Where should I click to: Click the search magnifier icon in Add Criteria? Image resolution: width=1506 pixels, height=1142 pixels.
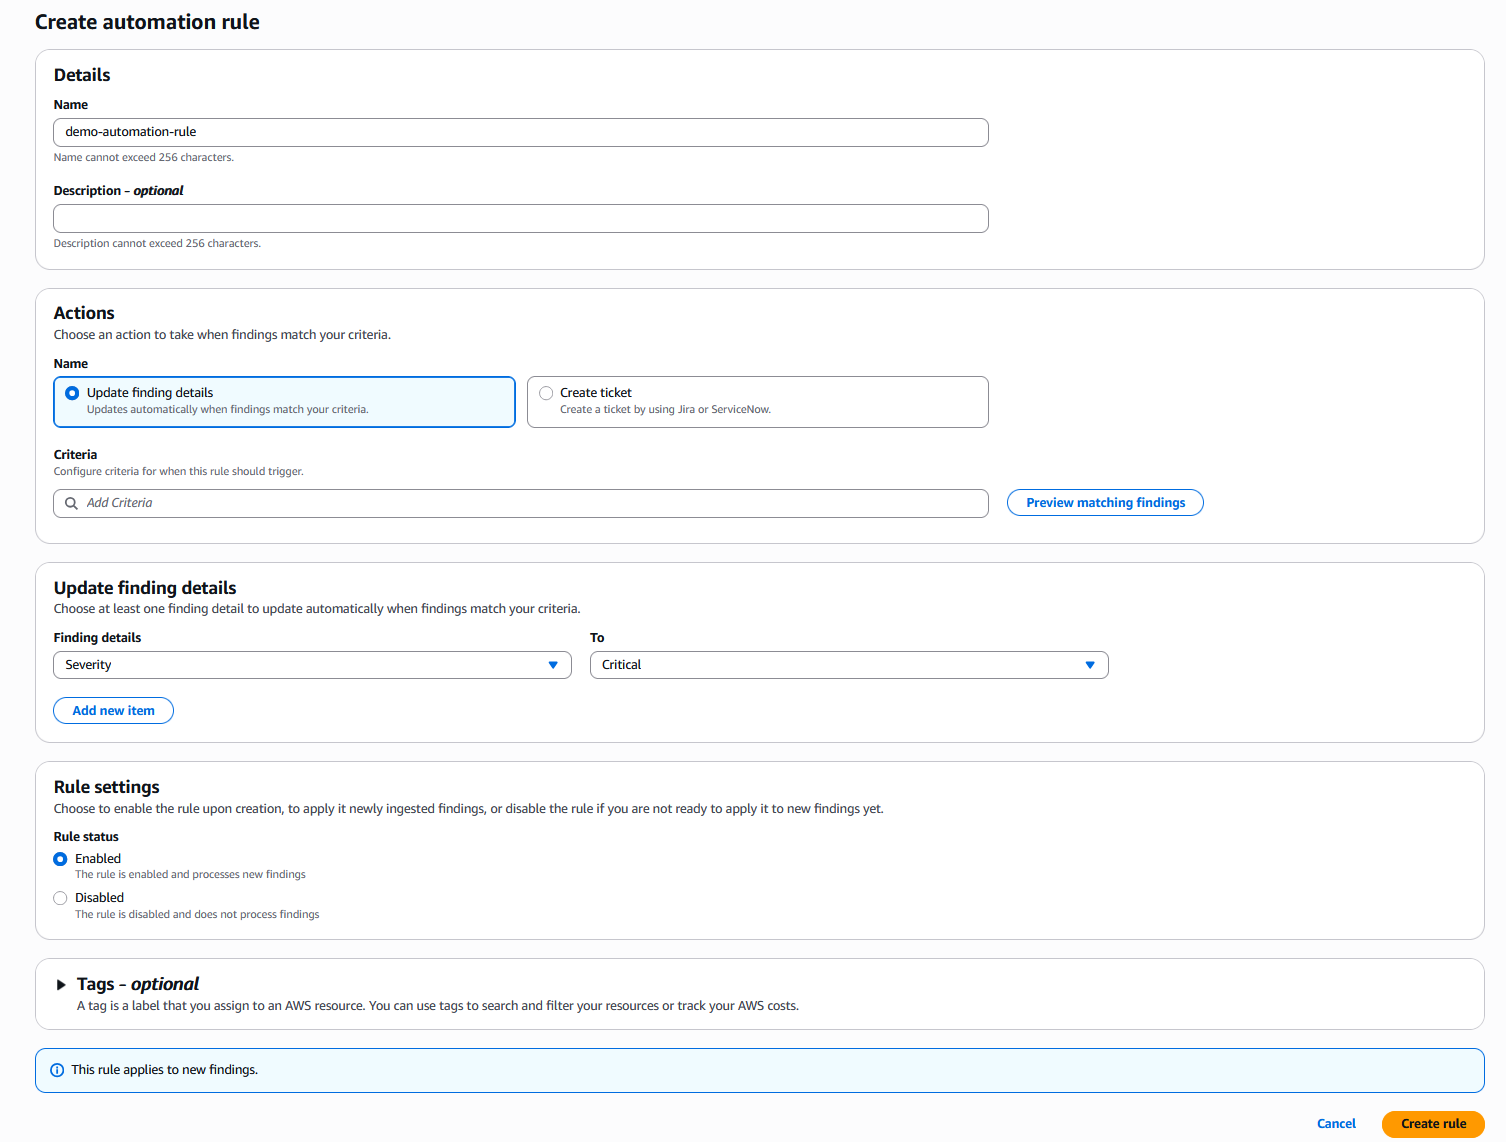click(x=71, y=503)
